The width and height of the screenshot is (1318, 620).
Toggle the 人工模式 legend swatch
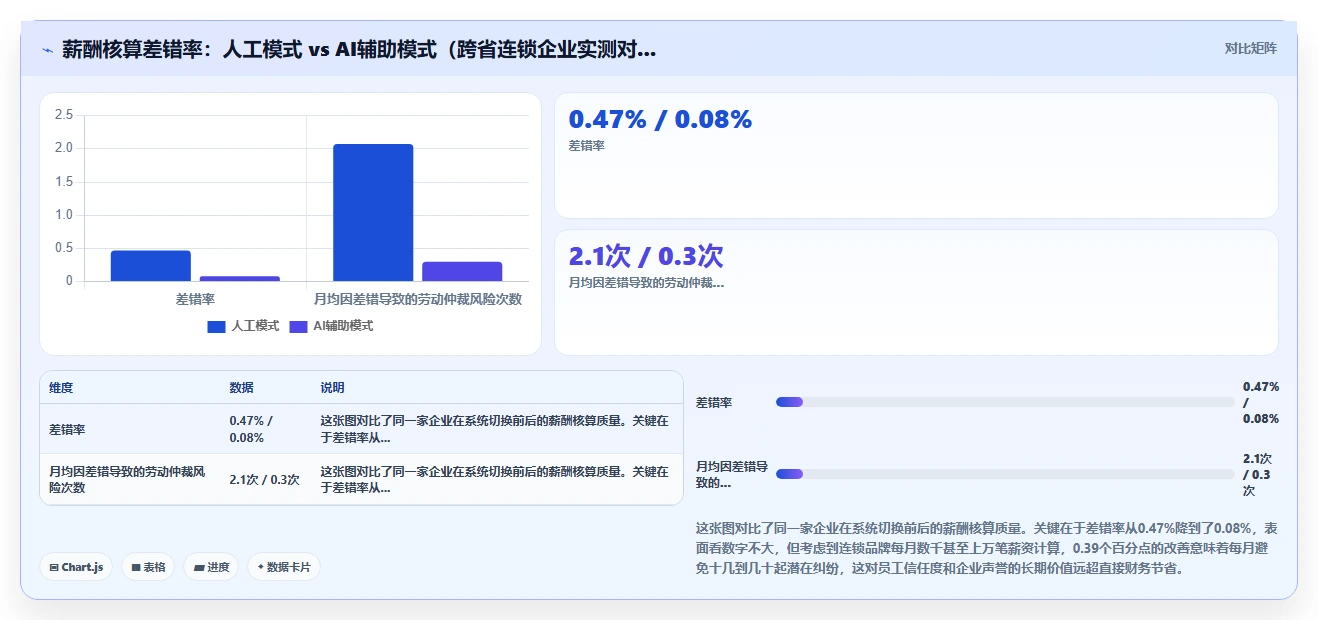216,326
